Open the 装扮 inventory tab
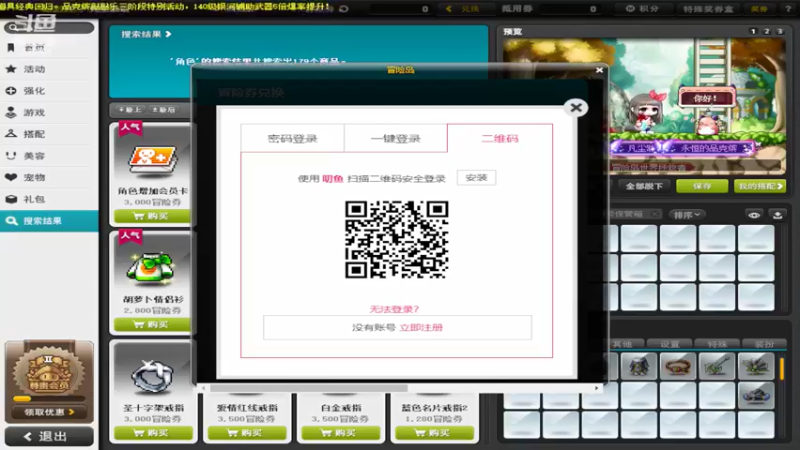800x450 pixels. [x=764, y=344]
